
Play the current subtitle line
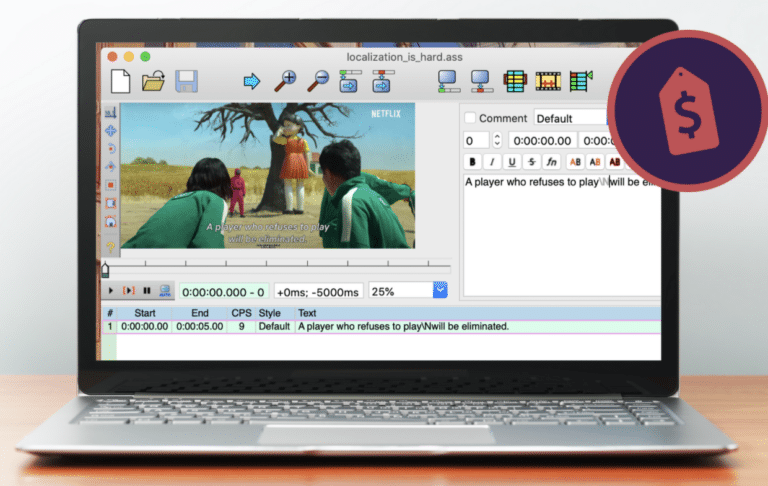click(129, 291)
